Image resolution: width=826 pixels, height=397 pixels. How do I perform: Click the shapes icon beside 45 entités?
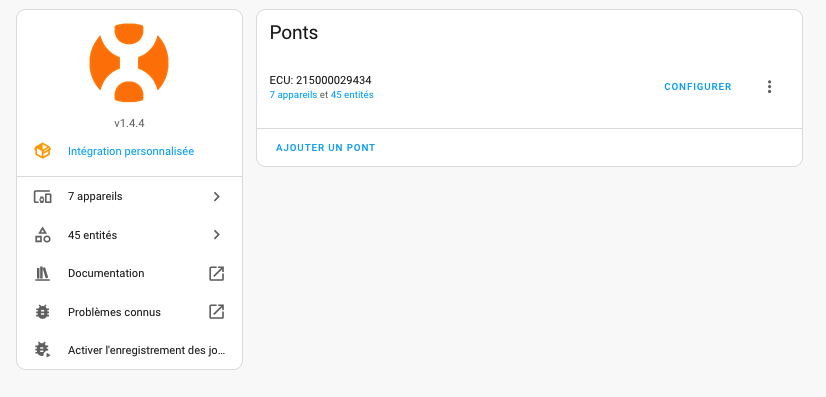point(42,235)
